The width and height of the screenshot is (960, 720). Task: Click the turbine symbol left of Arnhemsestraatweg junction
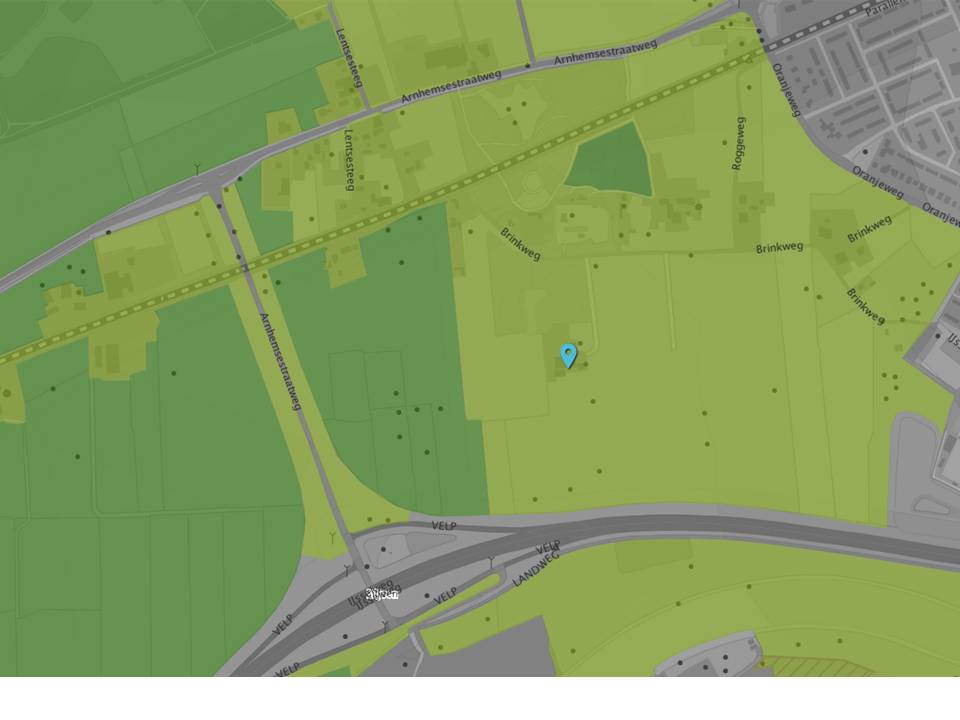197,169
